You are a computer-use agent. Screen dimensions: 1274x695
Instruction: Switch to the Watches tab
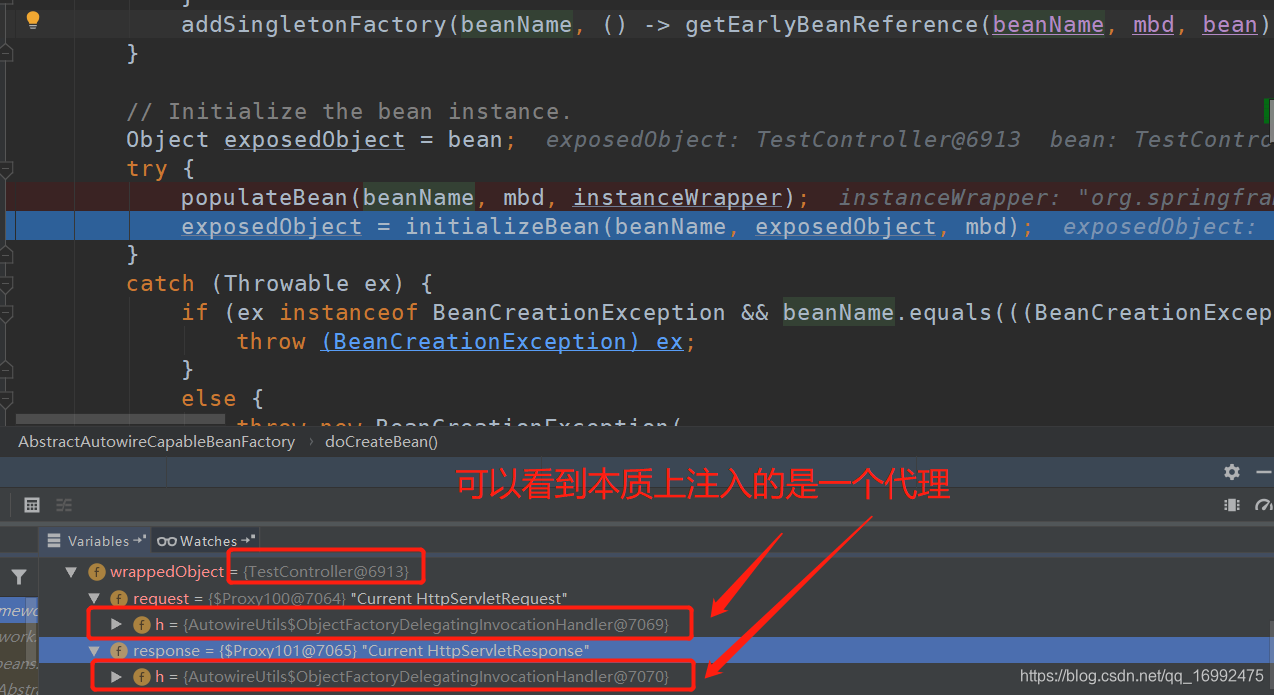[x=206, y=541]
